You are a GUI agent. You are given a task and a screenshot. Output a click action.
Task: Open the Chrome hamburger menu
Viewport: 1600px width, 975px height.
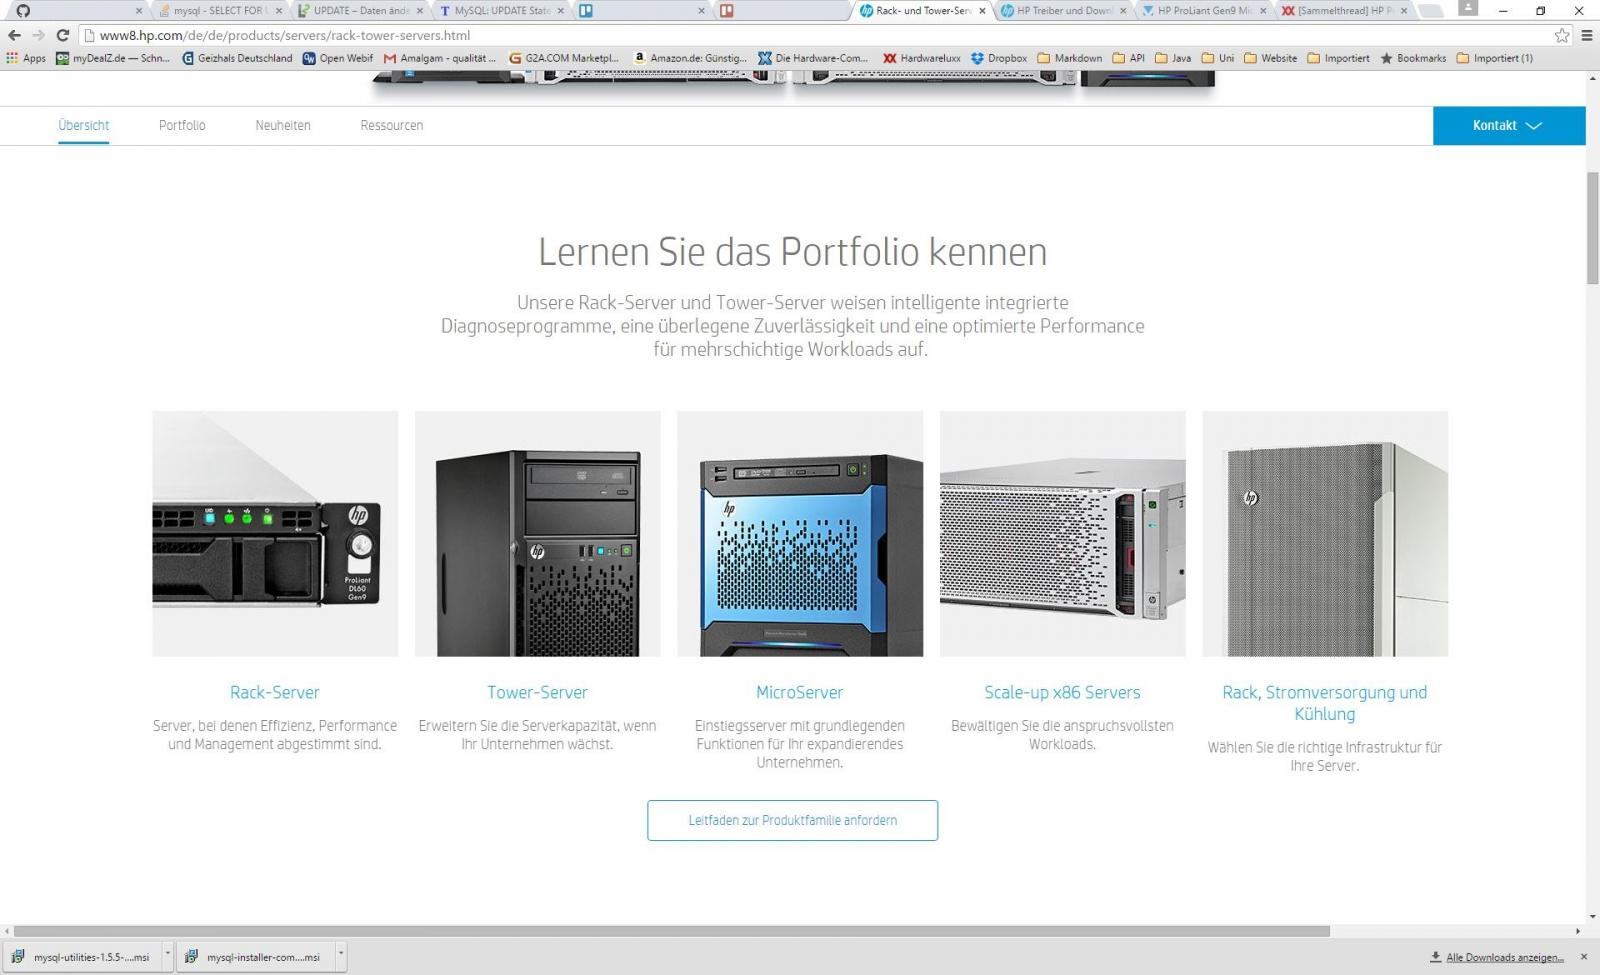pyautogui.click(x=1586, y=35)
